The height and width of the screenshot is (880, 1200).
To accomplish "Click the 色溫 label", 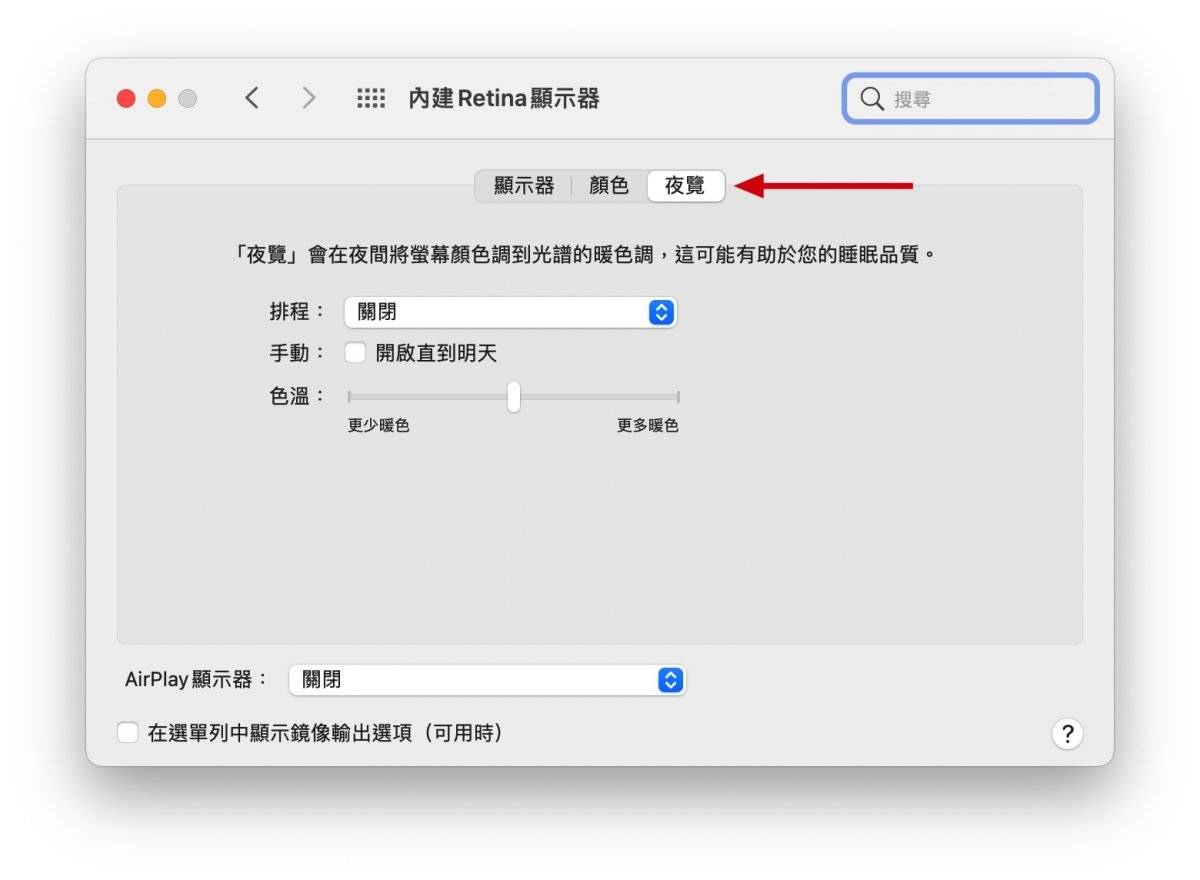I will coord(297,396).
